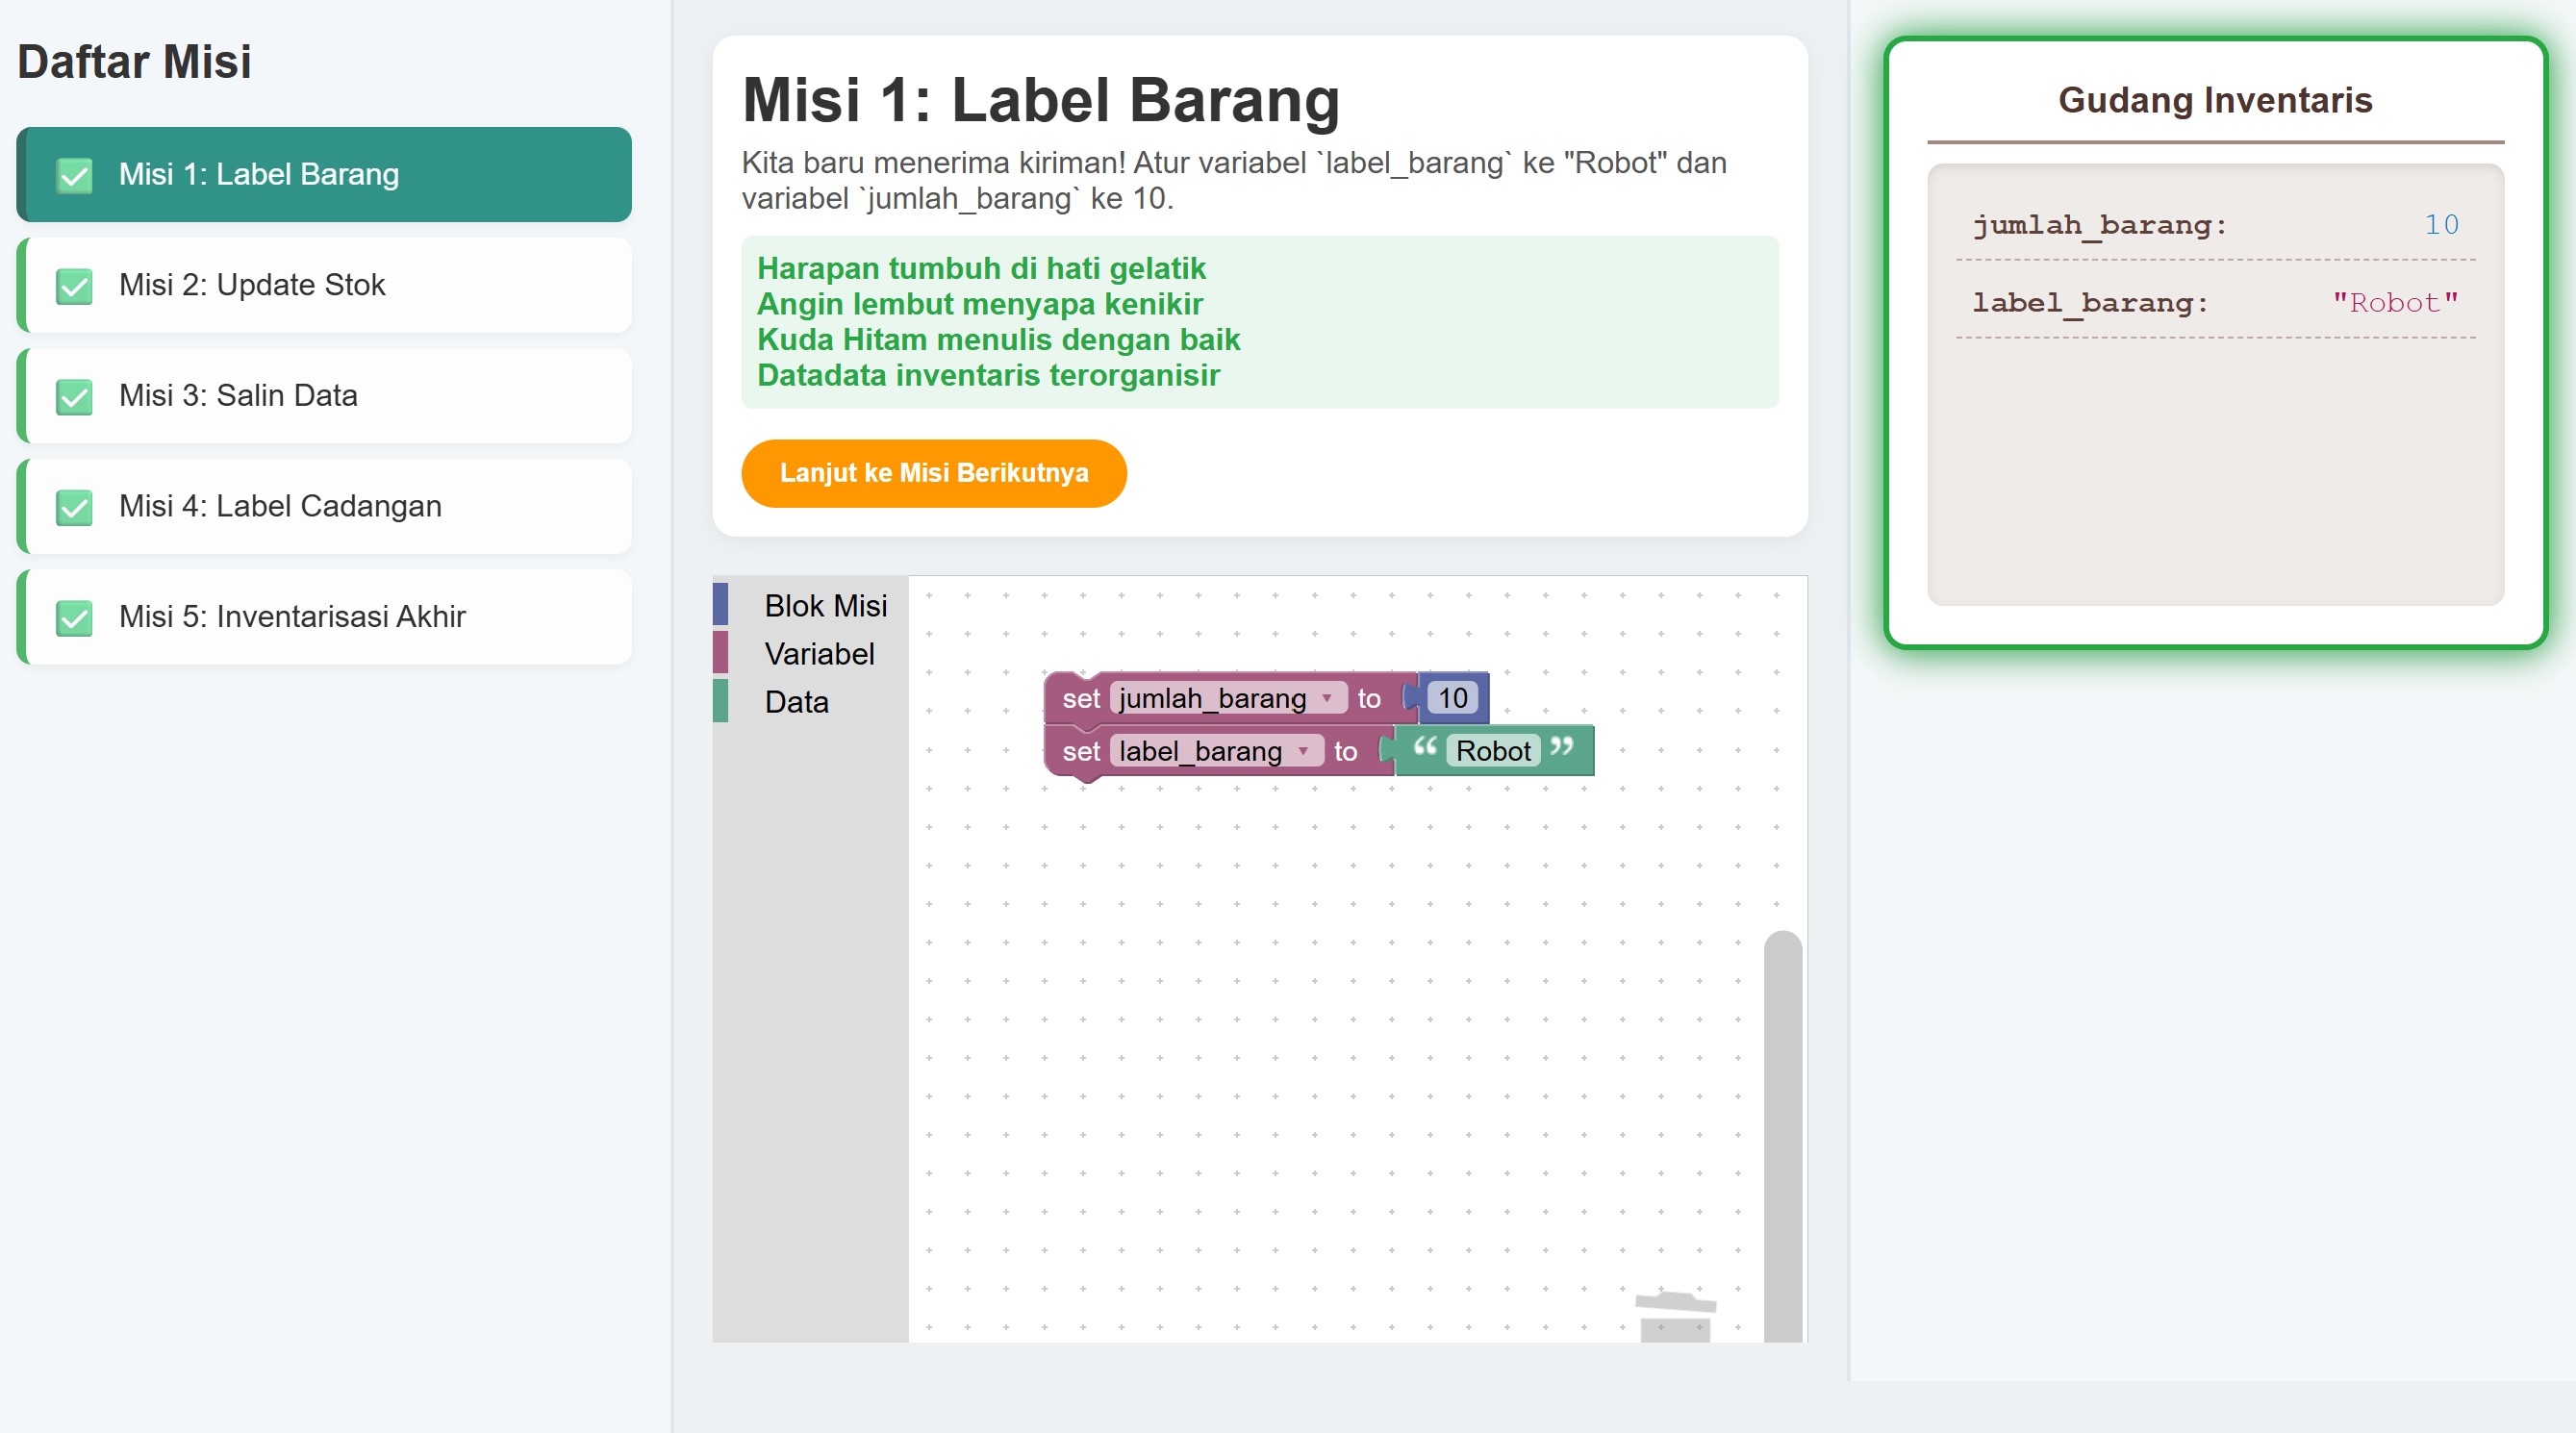Open the jumlah_barang variable dropdown
The image size is (2576, 1433).
(x=1227, y=698)
